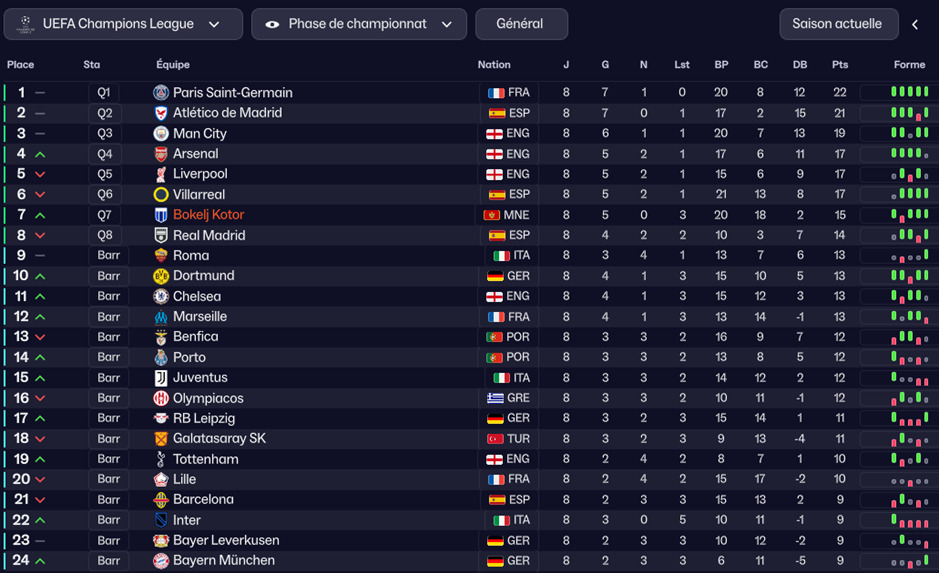
Task: Click the Villarreal yellow crest icon
Action: coord(161,195)
